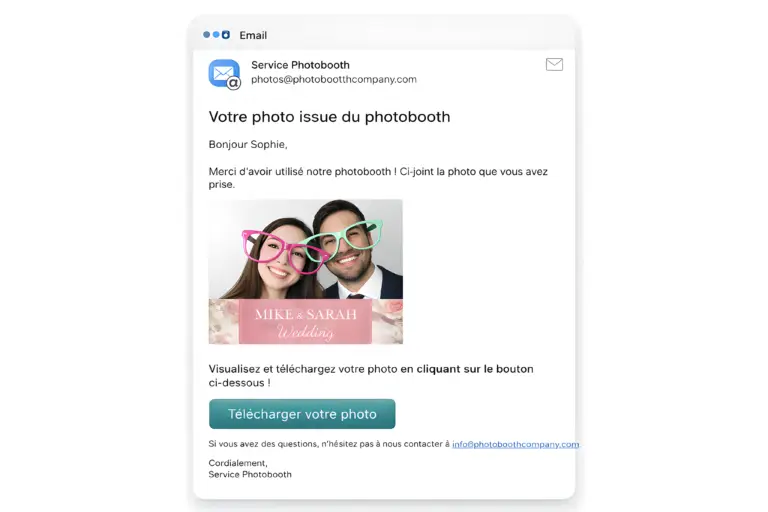768x512 pixels.
Task: Click the blue mail app avatar icon
Action: click(223, 73)
